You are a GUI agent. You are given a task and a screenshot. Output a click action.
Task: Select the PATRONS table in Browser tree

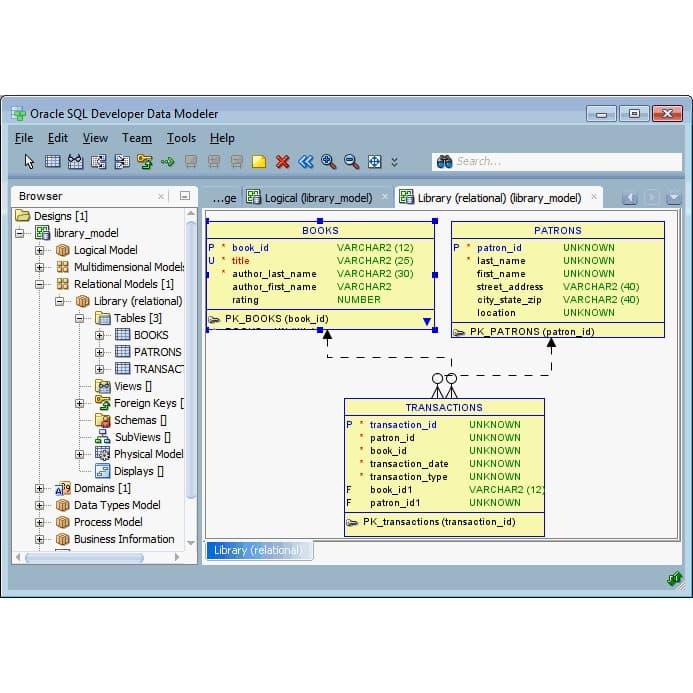pyautogui.click(x=157, y=352)
